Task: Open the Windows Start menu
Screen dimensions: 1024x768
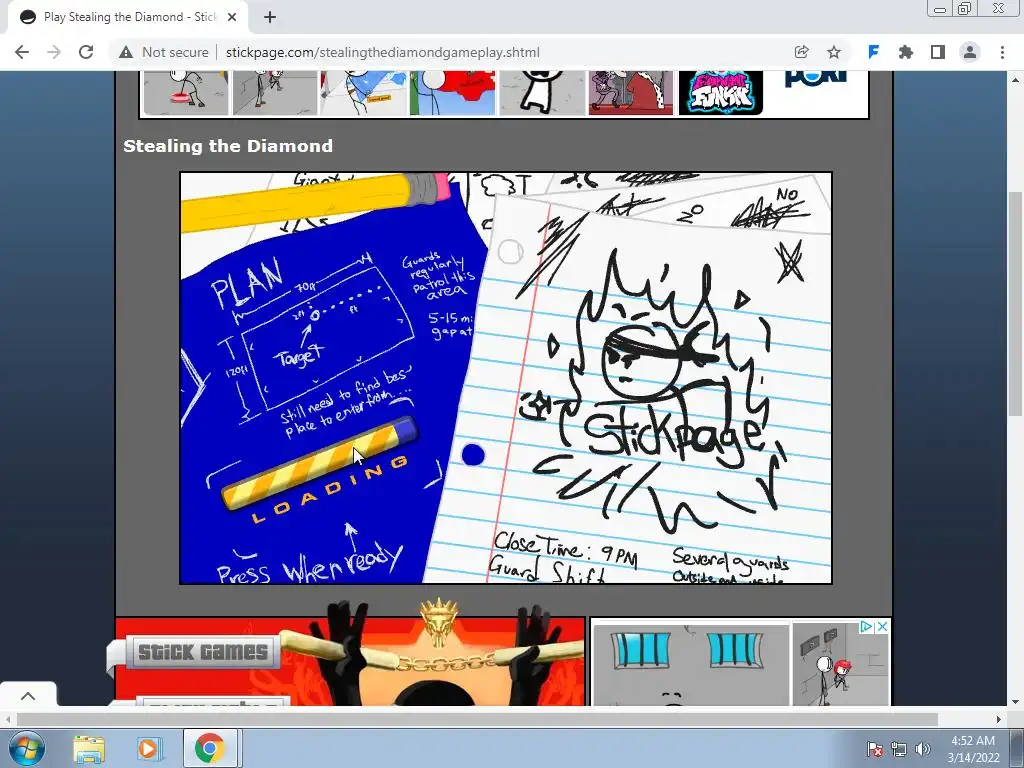Action: (27, 748)
